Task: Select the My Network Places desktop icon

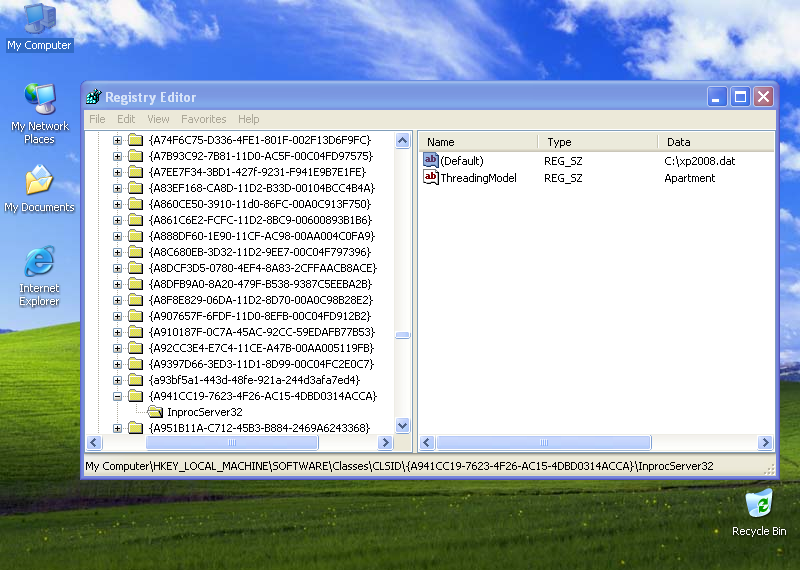Action: point(39,114)
